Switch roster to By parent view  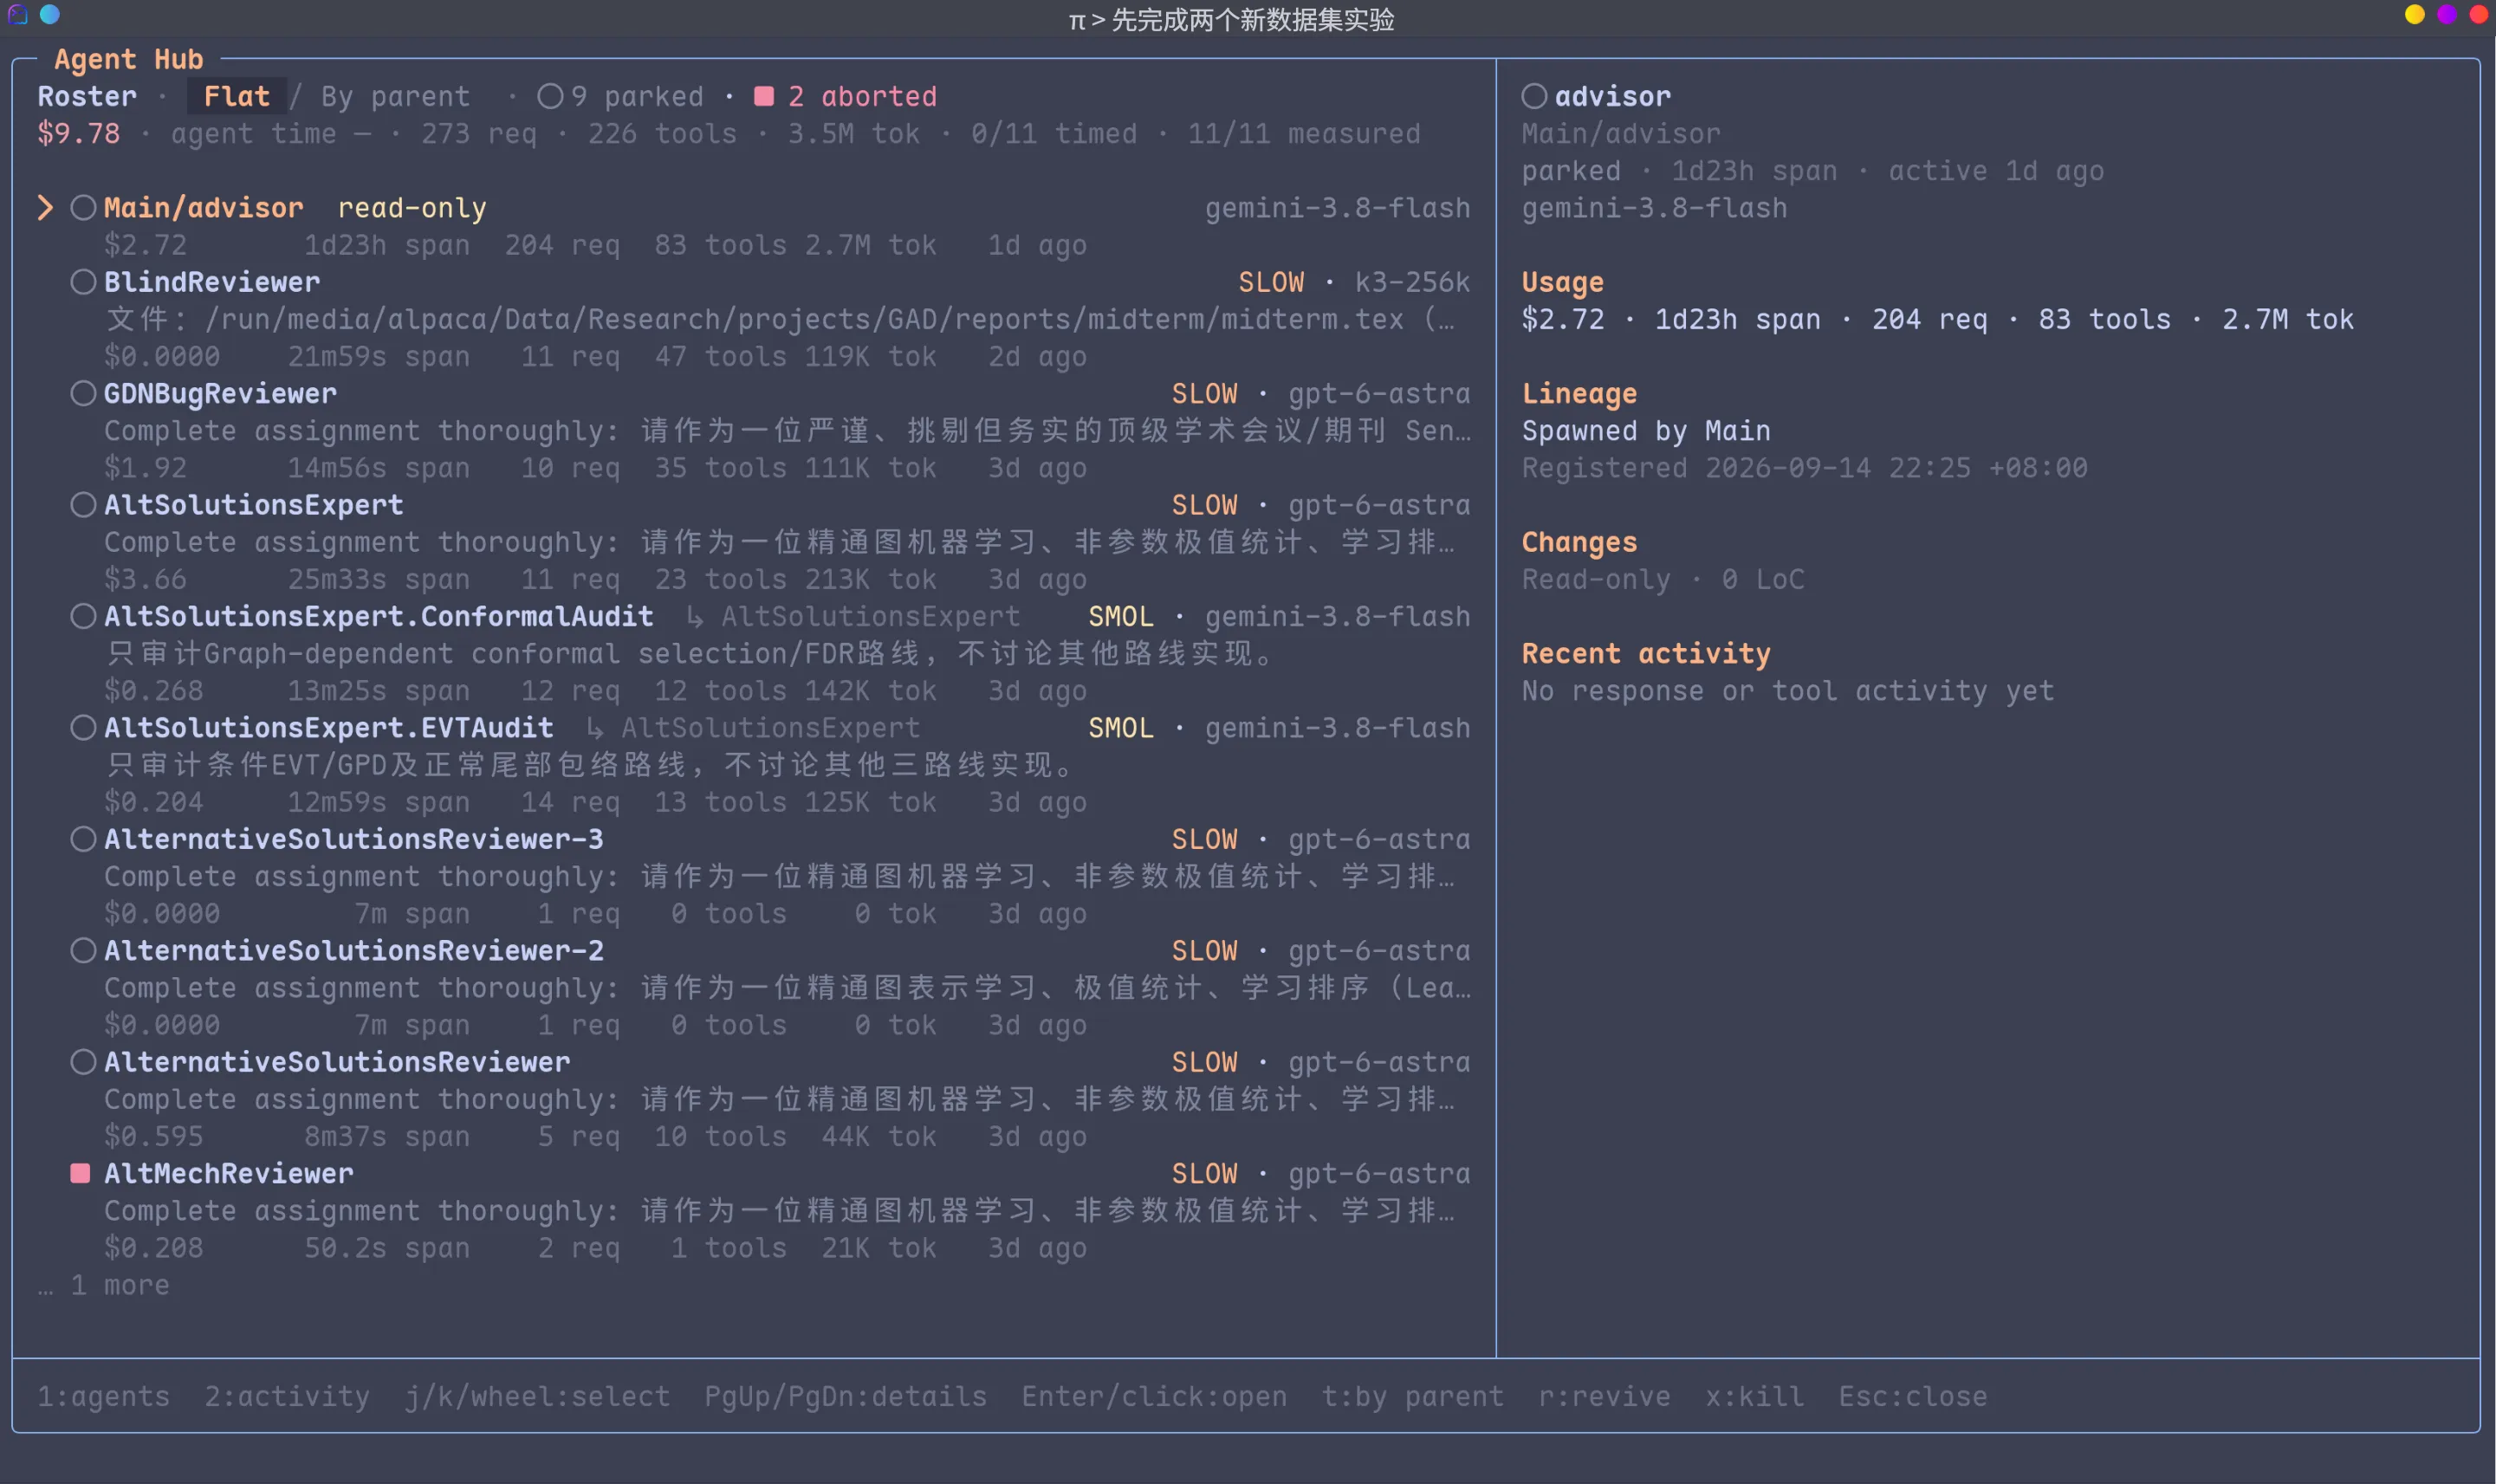[x=396, y=97]
